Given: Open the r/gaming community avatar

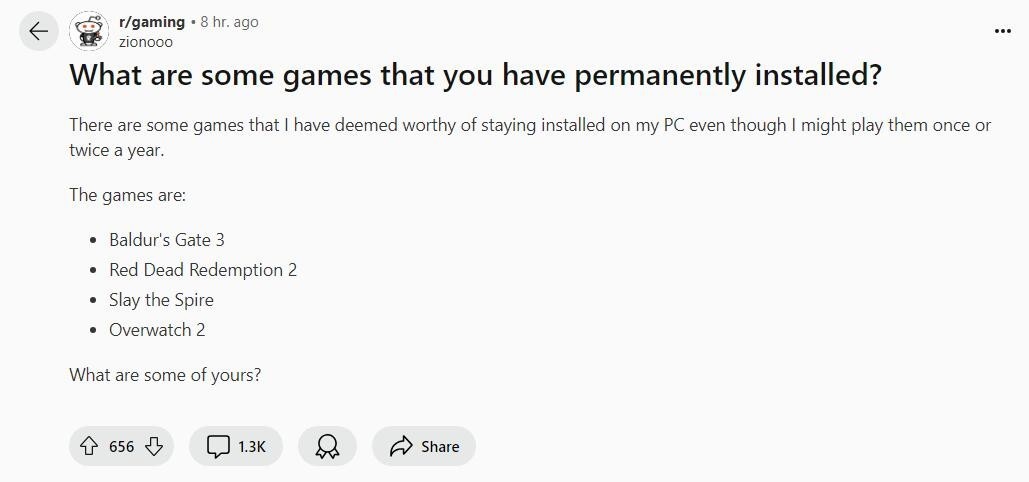Looking at the screenshot, I should [x=89, y=31].
